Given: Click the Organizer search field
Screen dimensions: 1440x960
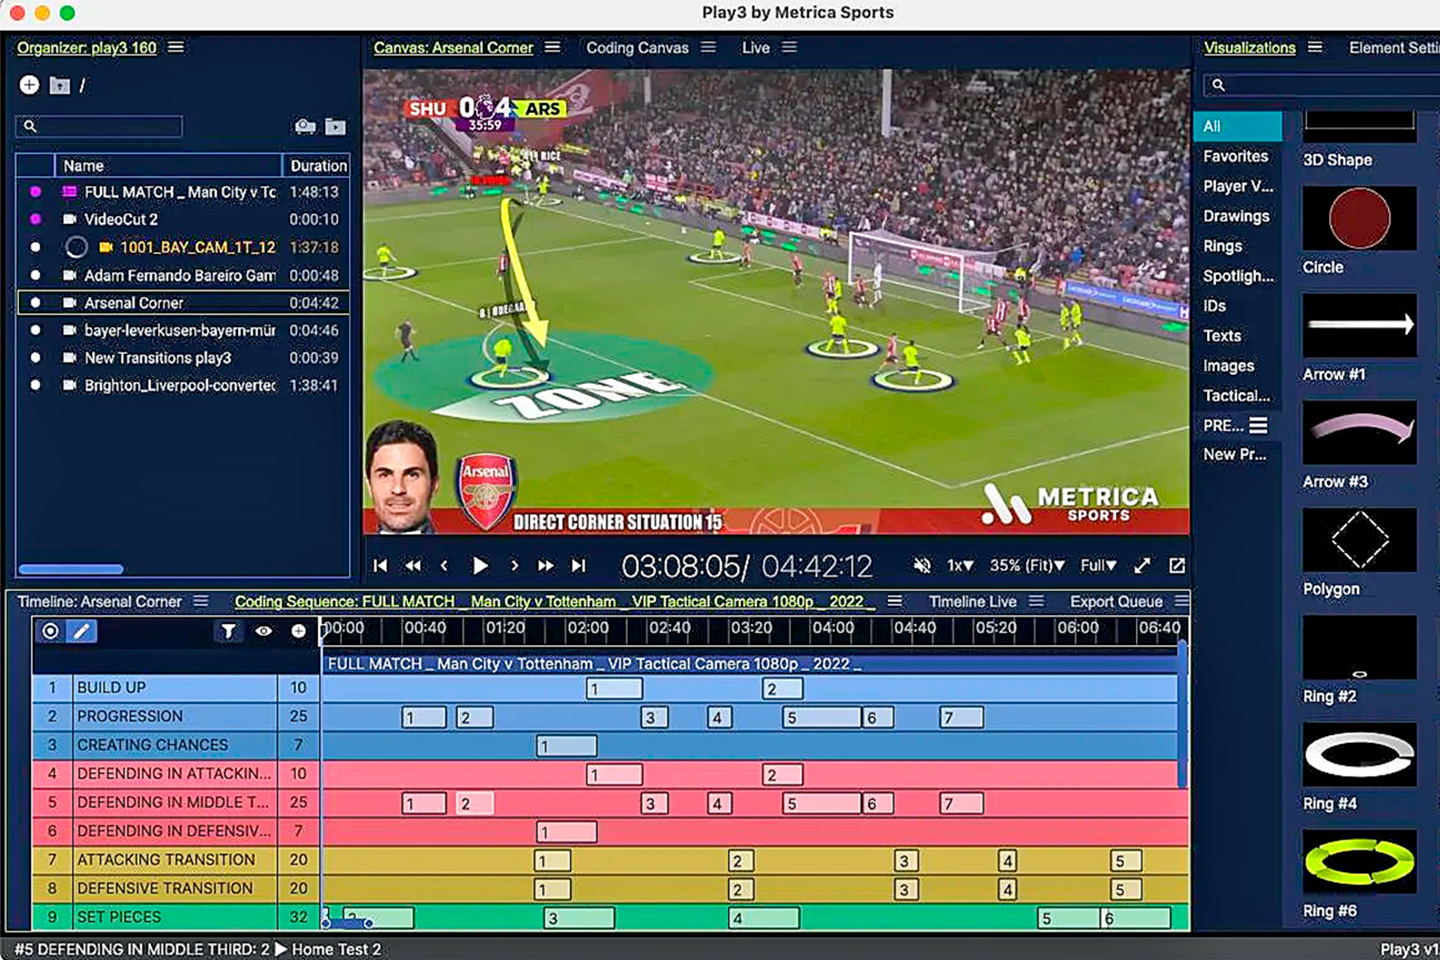Looking at the screenshot, I should [x=99, y=126].
